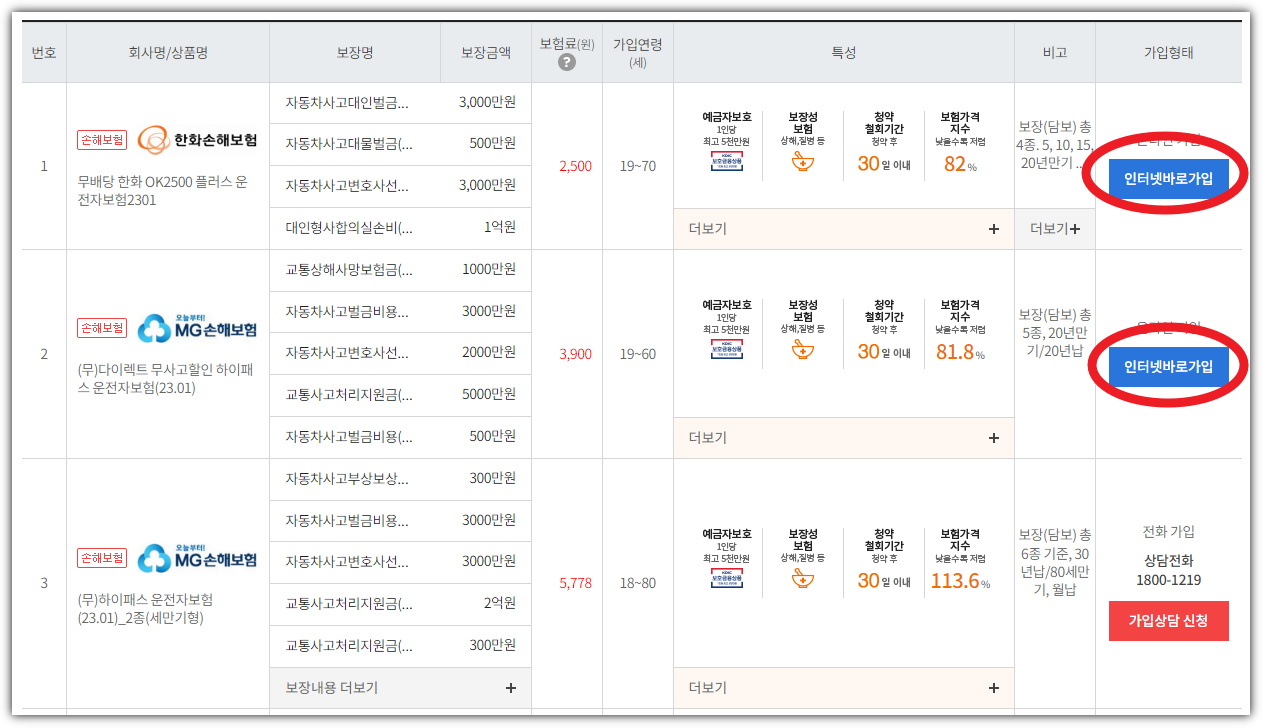Screen dimensions: 1263x728
Task: Click KDIC 예금자보호 icon in 한화 row
Action: (x=727, y=163)
